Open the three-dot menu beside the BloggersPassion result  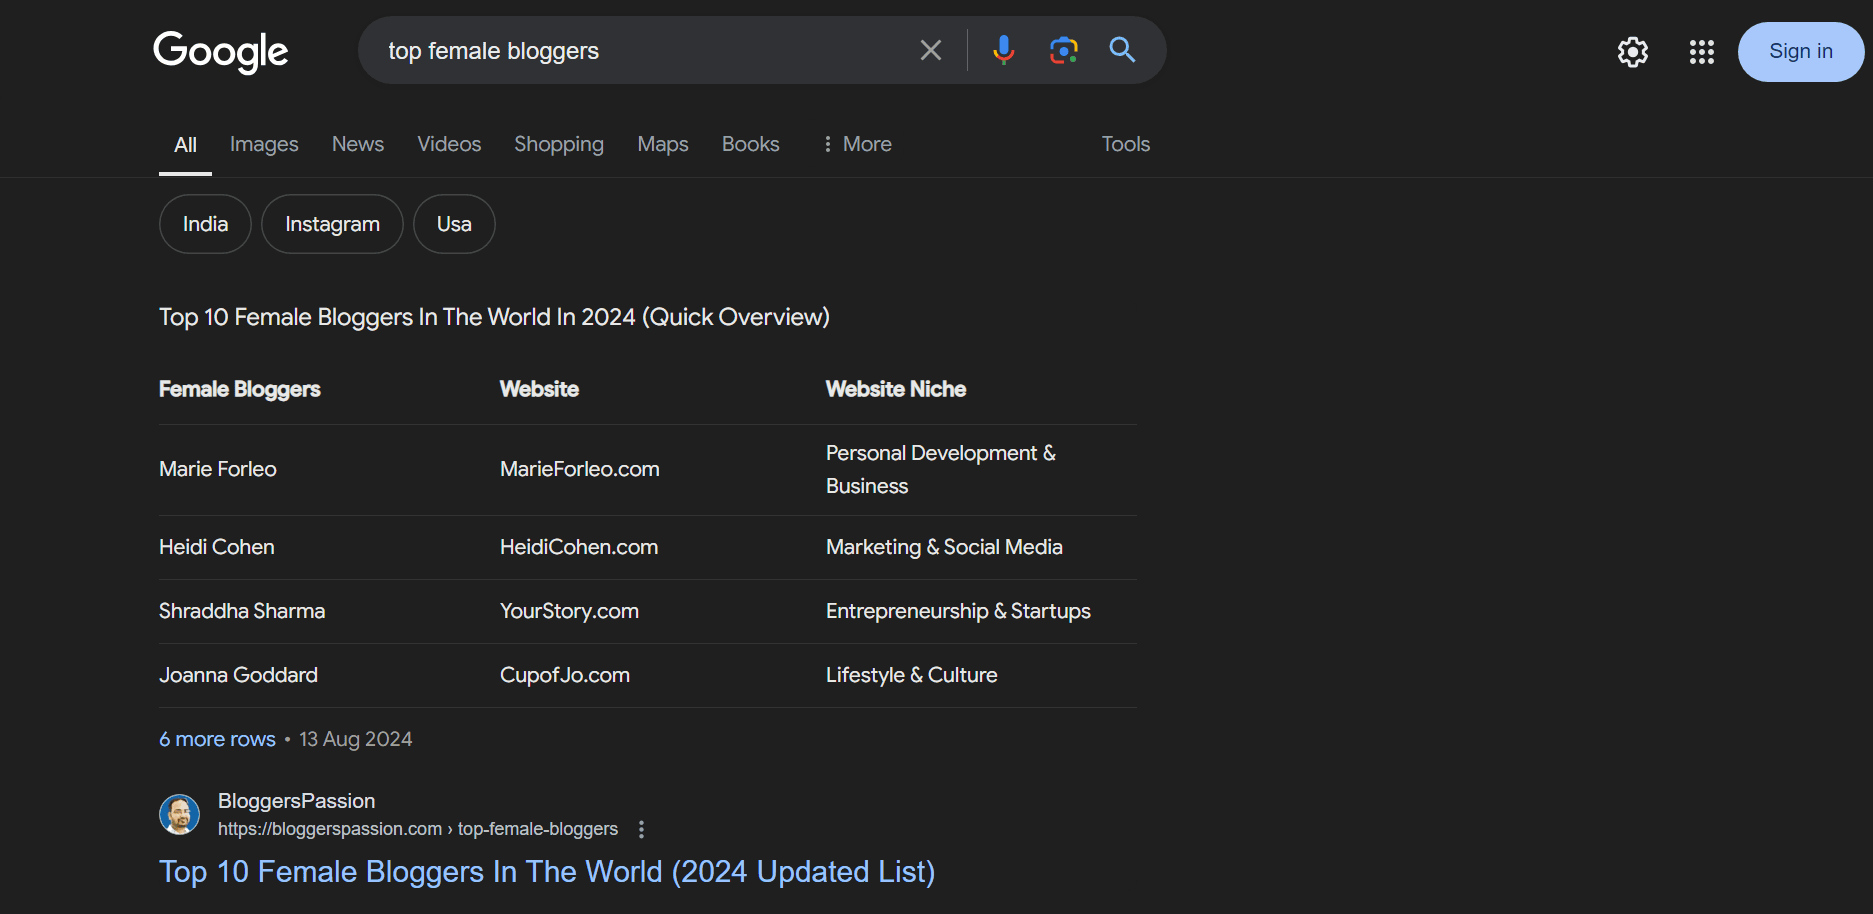point(641,829)
